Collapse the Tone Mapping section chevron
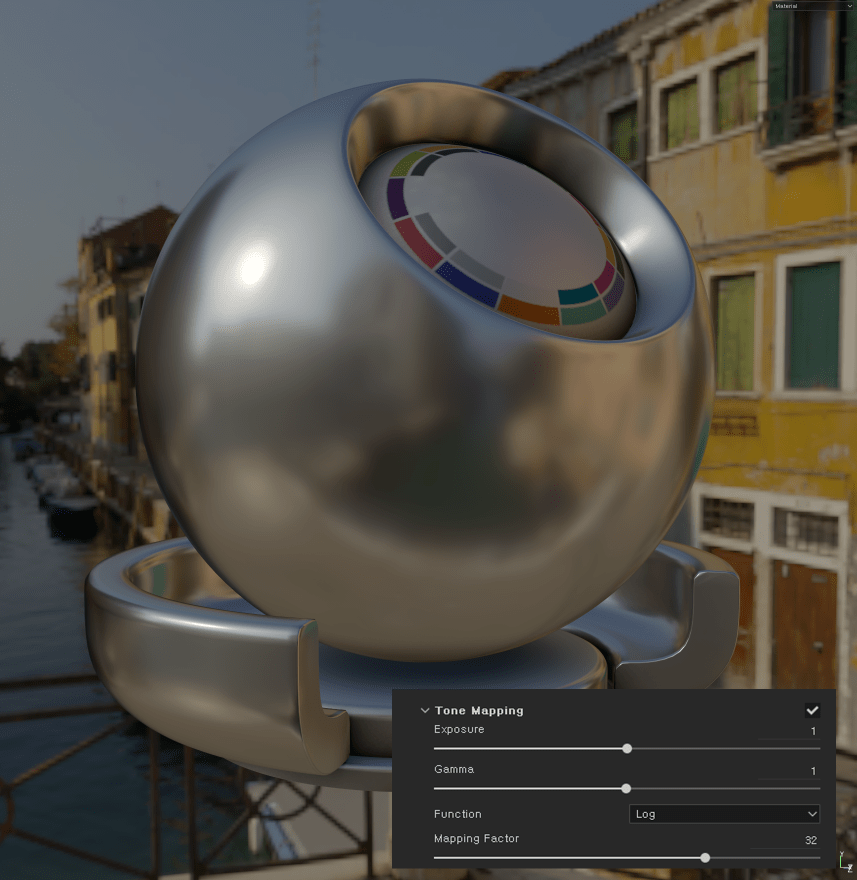 pos(425,711)
